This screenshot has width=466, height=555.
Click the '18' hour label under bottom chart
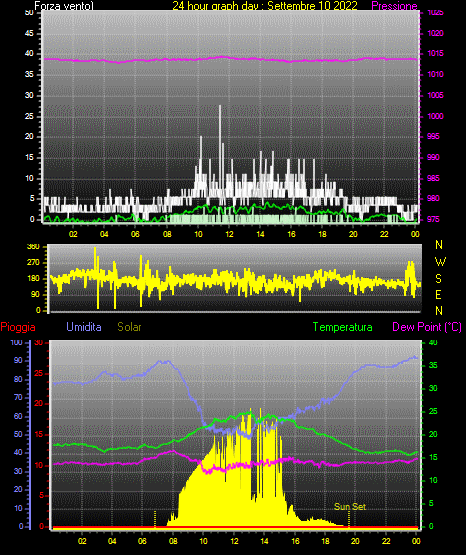tap(325, 541)
